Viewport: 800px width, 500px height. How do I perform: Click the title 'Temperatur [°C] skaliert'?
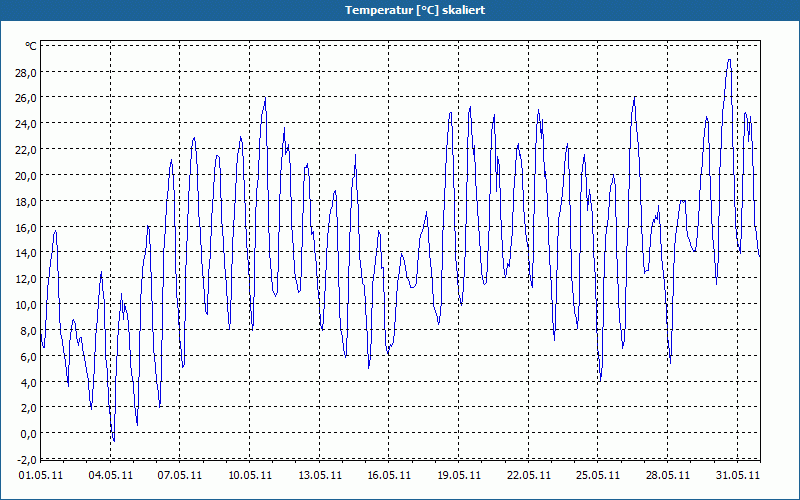[x=414, y=10]
